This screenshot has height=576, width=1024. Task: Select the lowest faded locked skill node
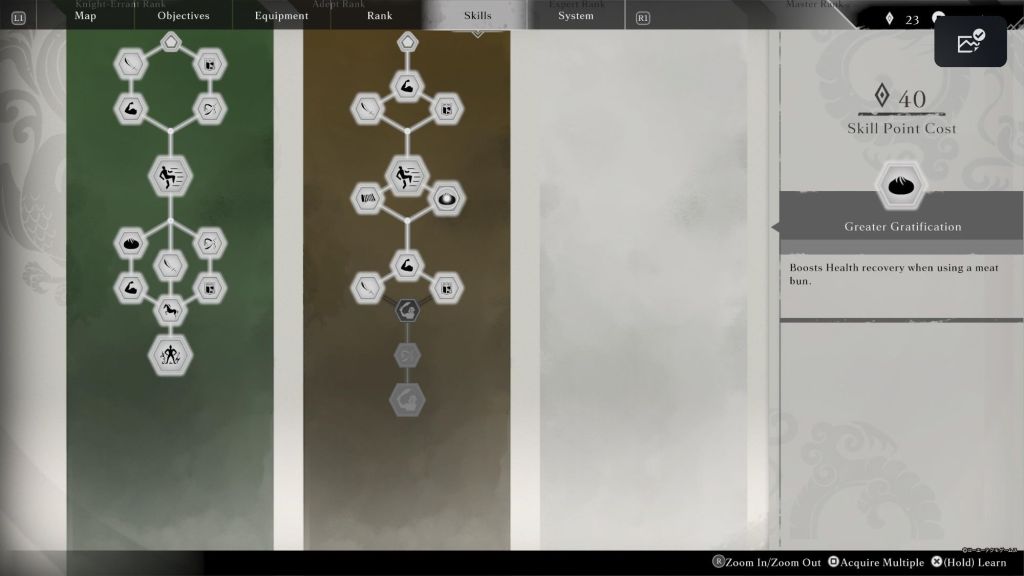pyautogui.click(x=406, y=398)
